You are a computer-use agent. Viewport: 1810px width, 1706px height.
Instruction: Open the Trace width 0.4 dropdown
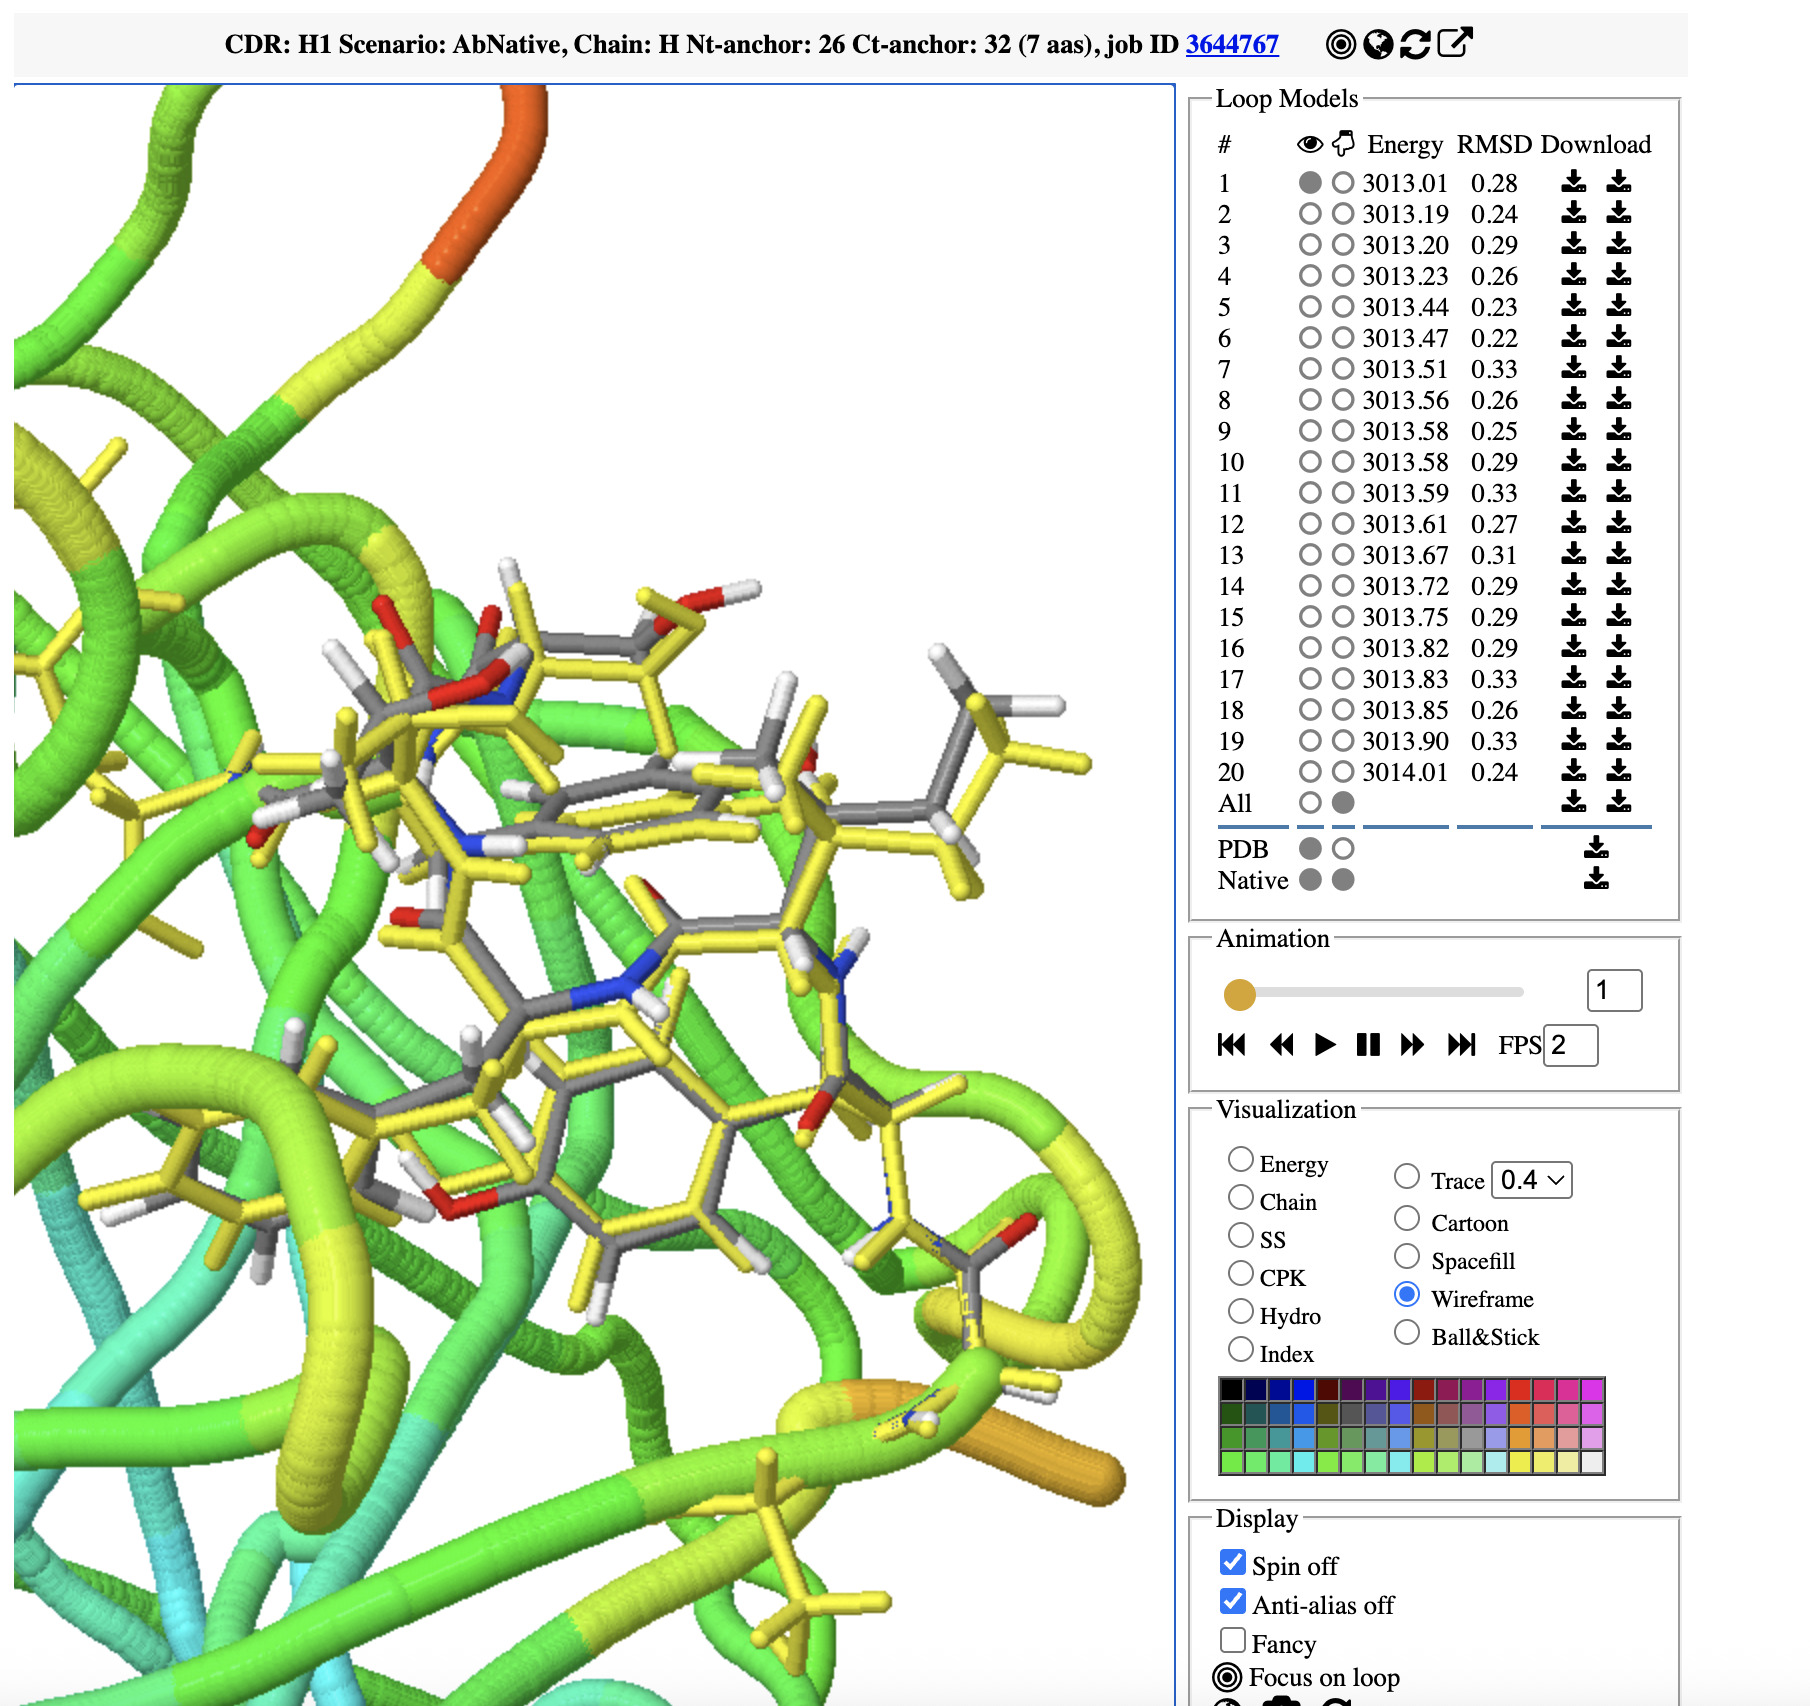1531,1180
